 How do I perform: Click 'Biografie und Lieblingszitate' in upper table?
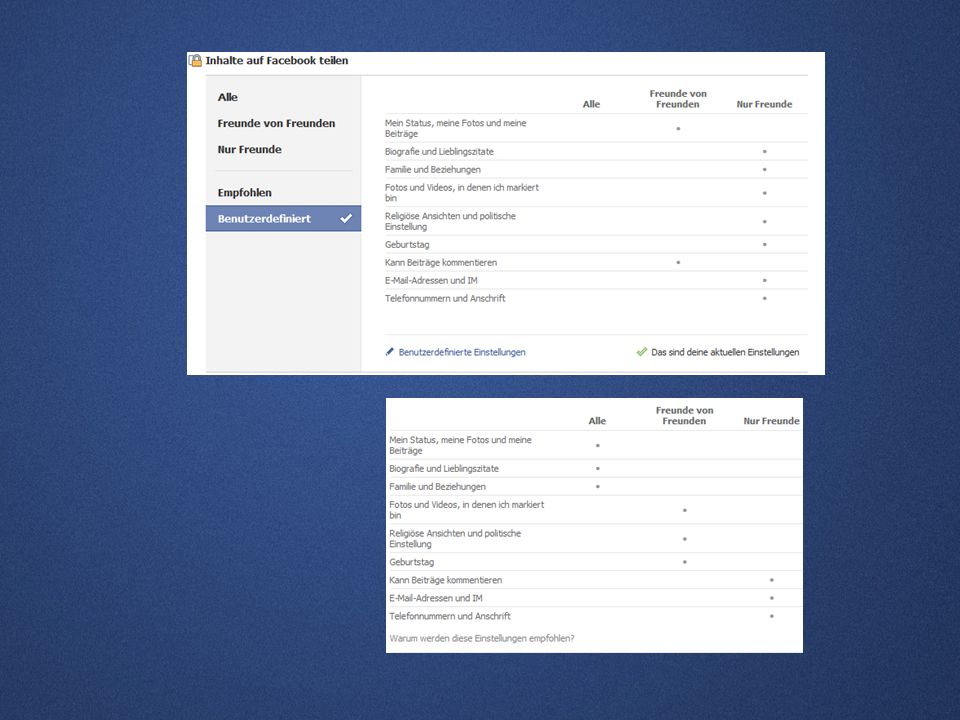(x=439, y=151)
